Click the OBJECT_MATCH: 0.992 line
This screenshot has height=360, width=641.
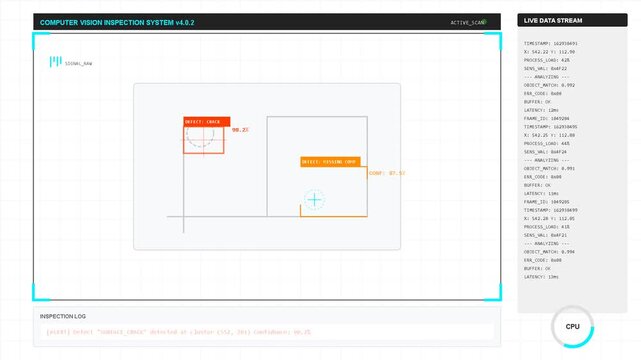549,85
